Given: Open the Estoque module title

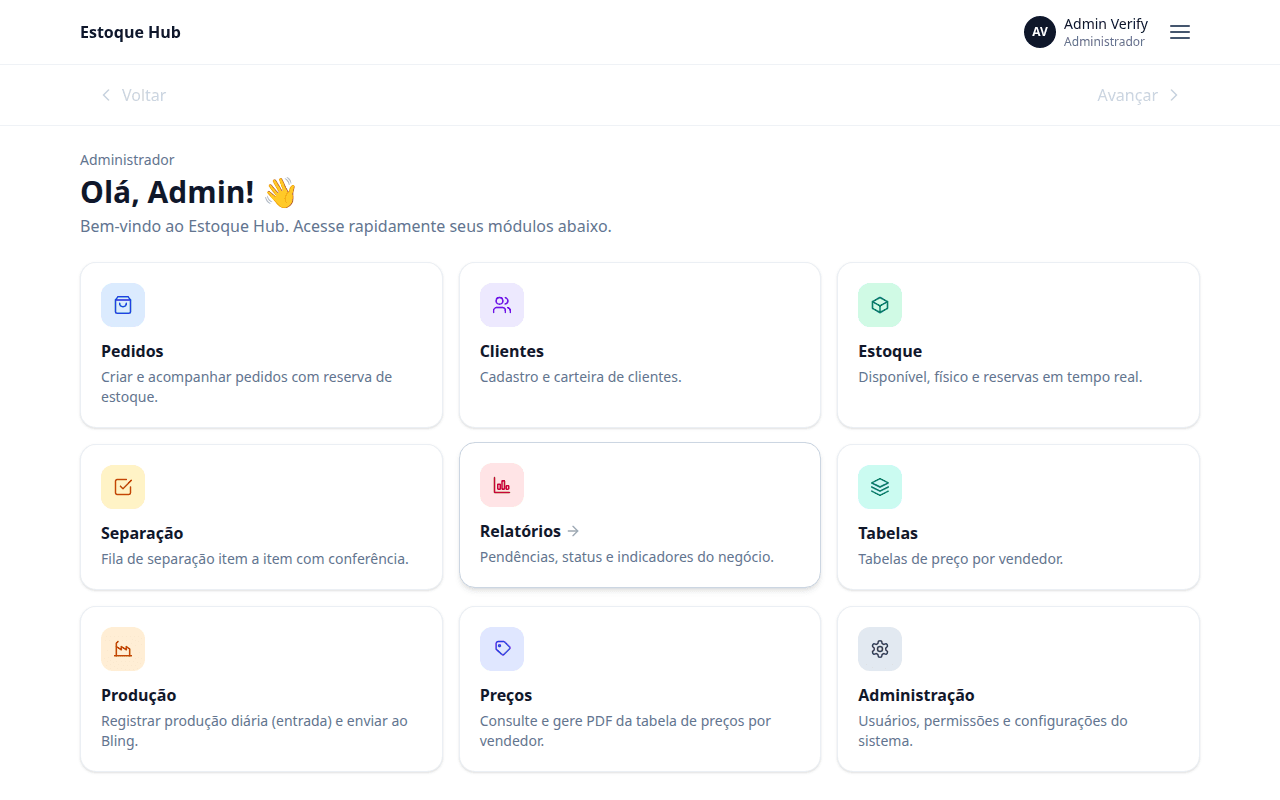Looking at the screenshot, I should (x=890, y=351).
